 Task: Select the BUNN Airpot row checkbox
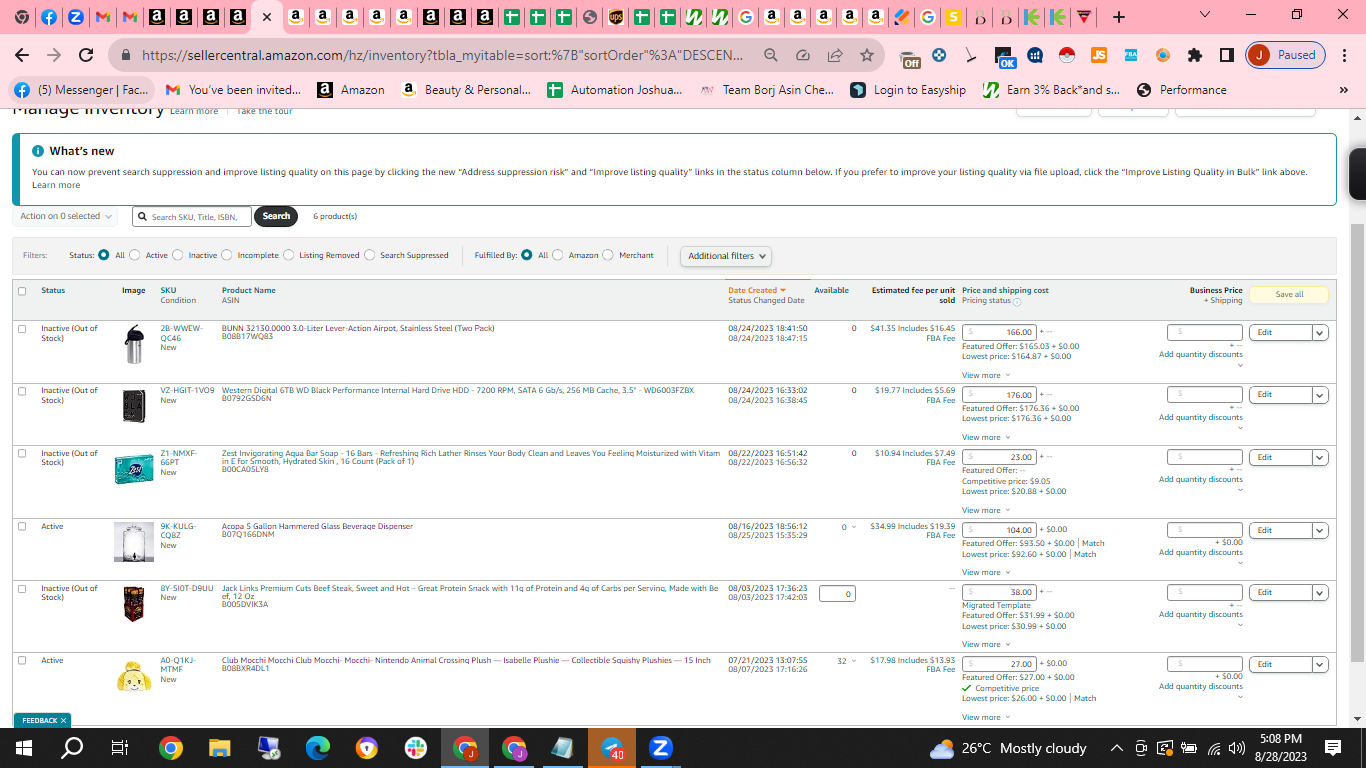click(22, 329)
